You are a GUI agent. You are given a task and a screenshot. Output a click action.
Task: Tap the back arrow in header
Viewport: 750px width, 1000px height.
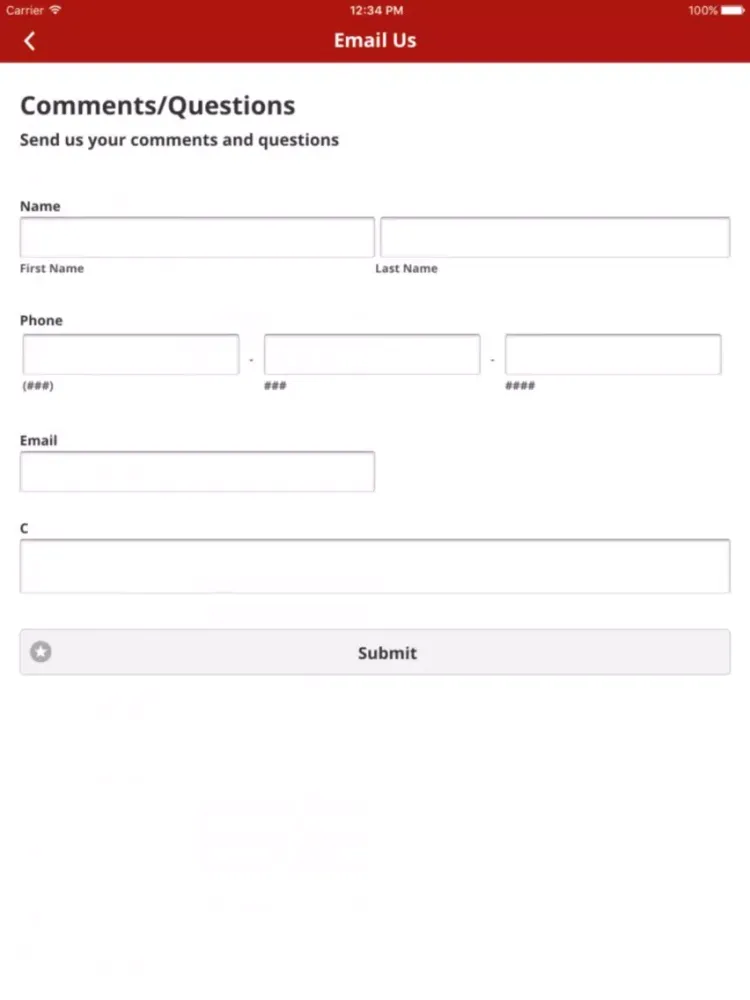(29, 41)
